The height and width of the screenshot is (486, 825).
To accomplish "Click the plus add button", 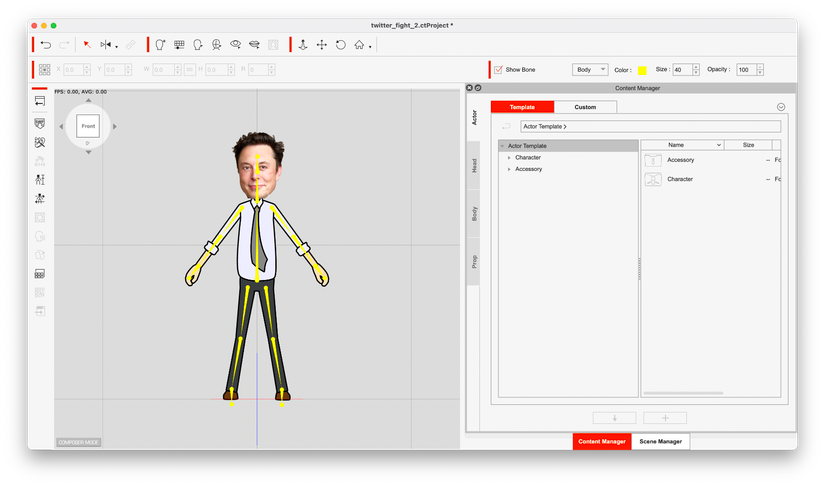I will point(665,418).
